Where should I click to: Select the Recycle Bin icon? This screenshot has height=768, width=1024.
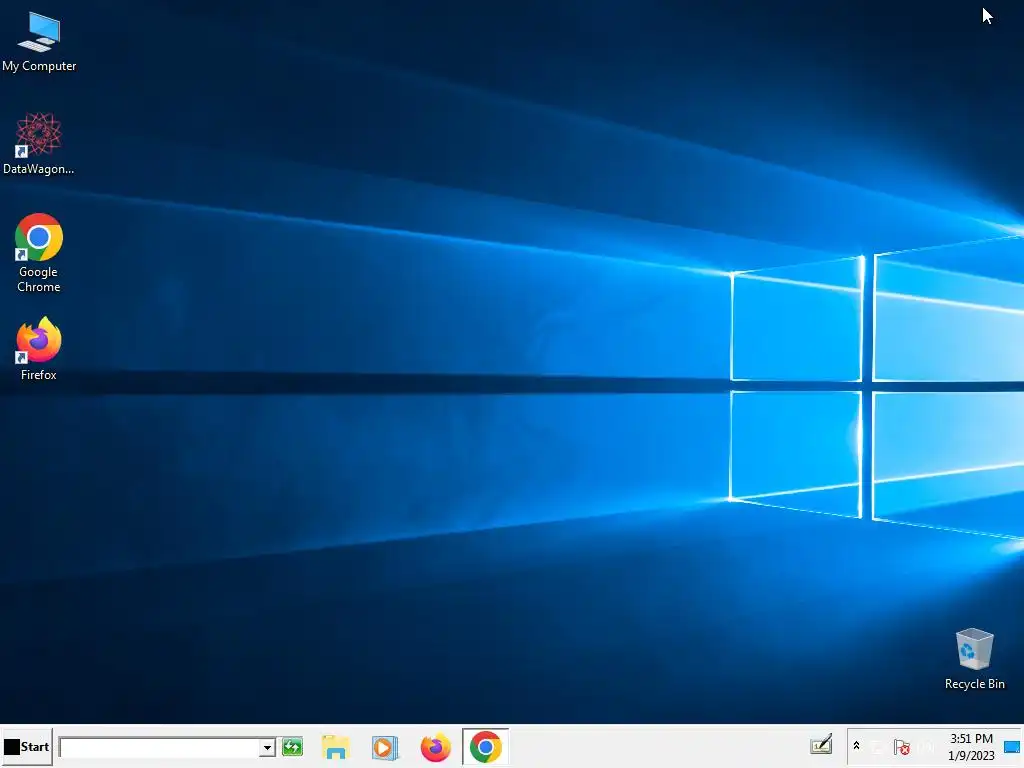point(974,658)
